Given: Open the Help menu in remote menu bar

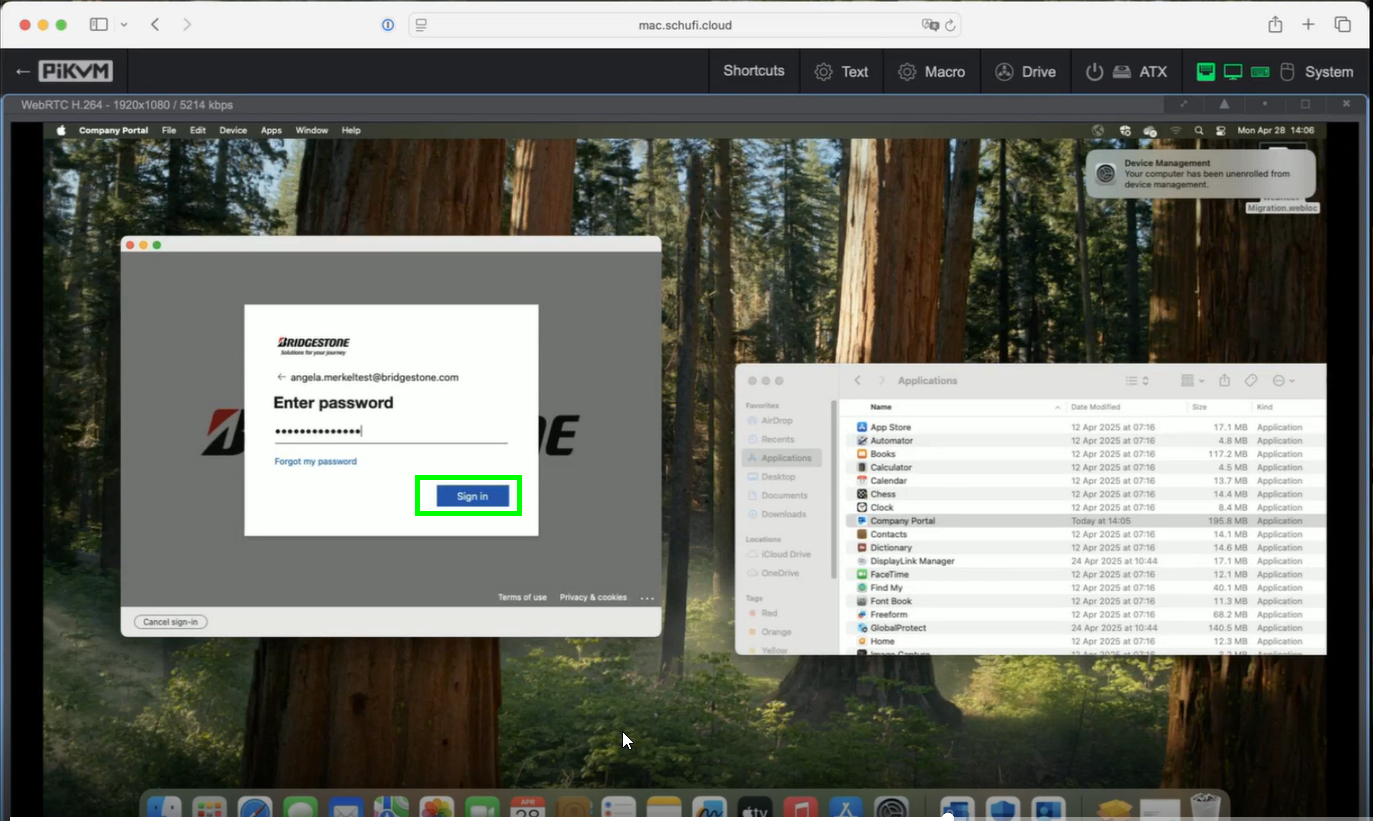Looking at the screenshot, I should [351, 130].
